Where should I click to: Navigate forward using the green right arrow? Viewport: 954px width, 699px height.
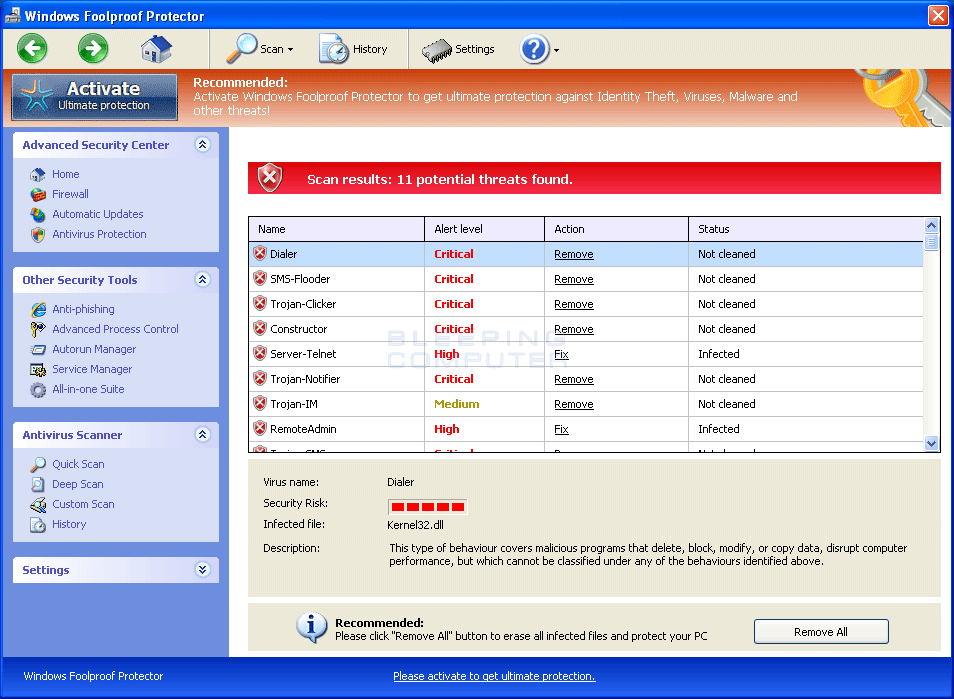tap(92, 48)
